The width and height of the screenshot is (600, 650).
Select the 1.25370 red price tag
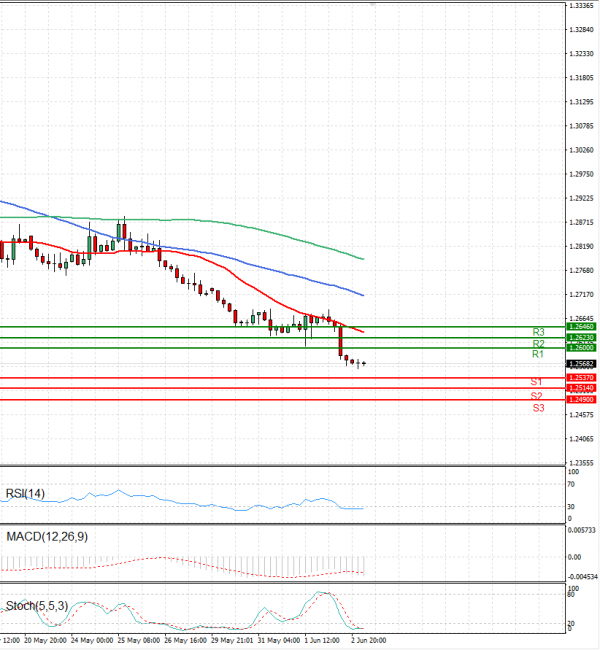(581, 378)
